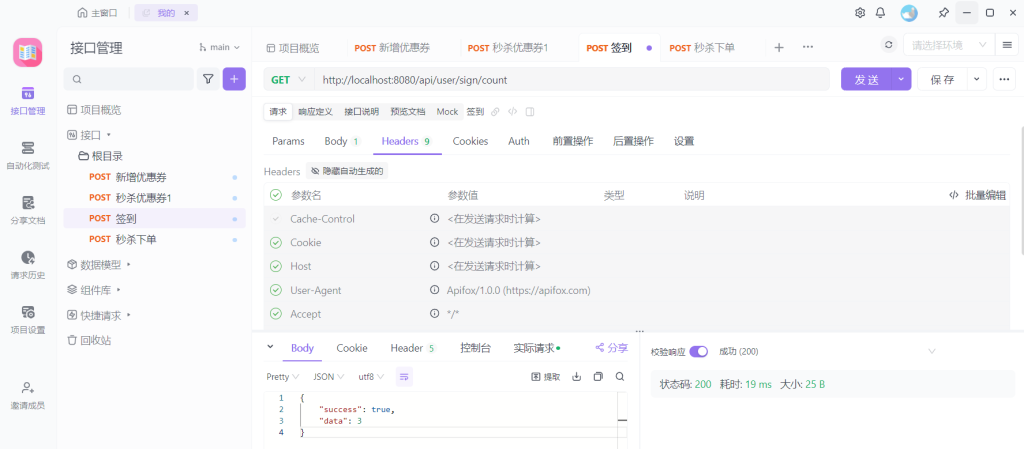This screenshot has width=1024, height=449.
Task: Click the notification bell icon
Action: point(881,13)
